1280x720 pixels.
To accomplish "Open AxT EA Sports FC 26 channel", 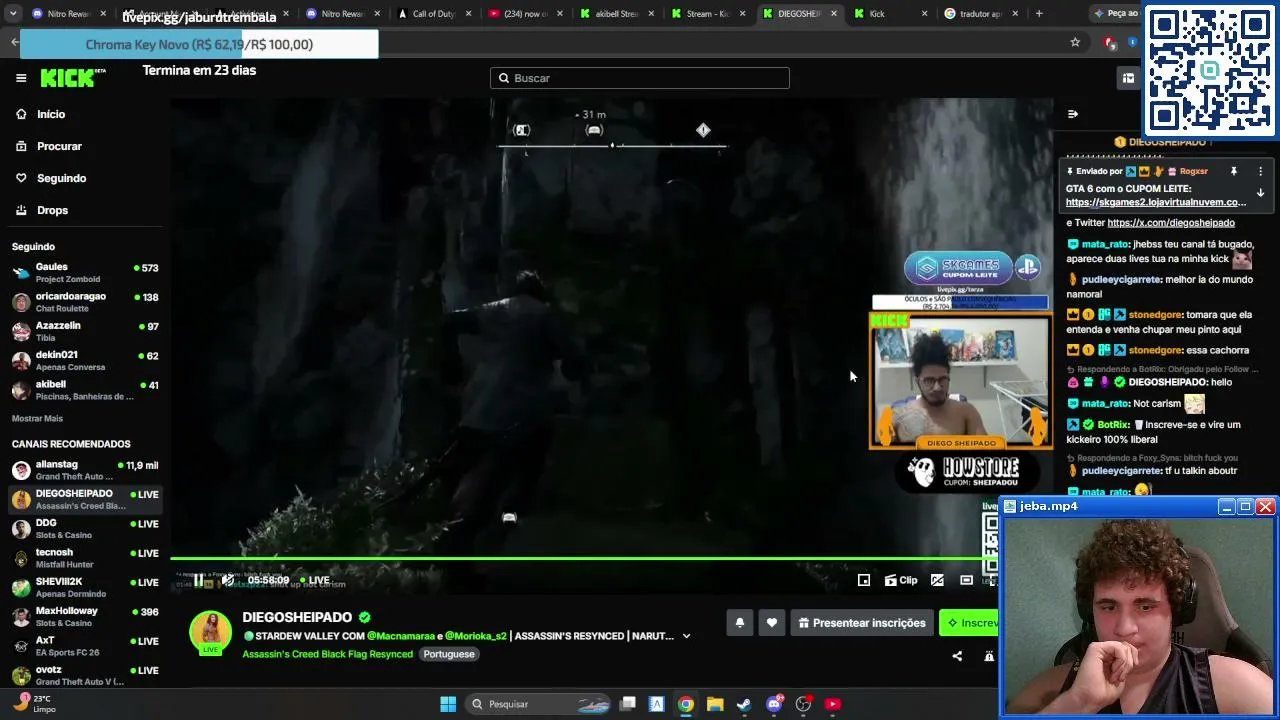I will (x=85, y=645).
